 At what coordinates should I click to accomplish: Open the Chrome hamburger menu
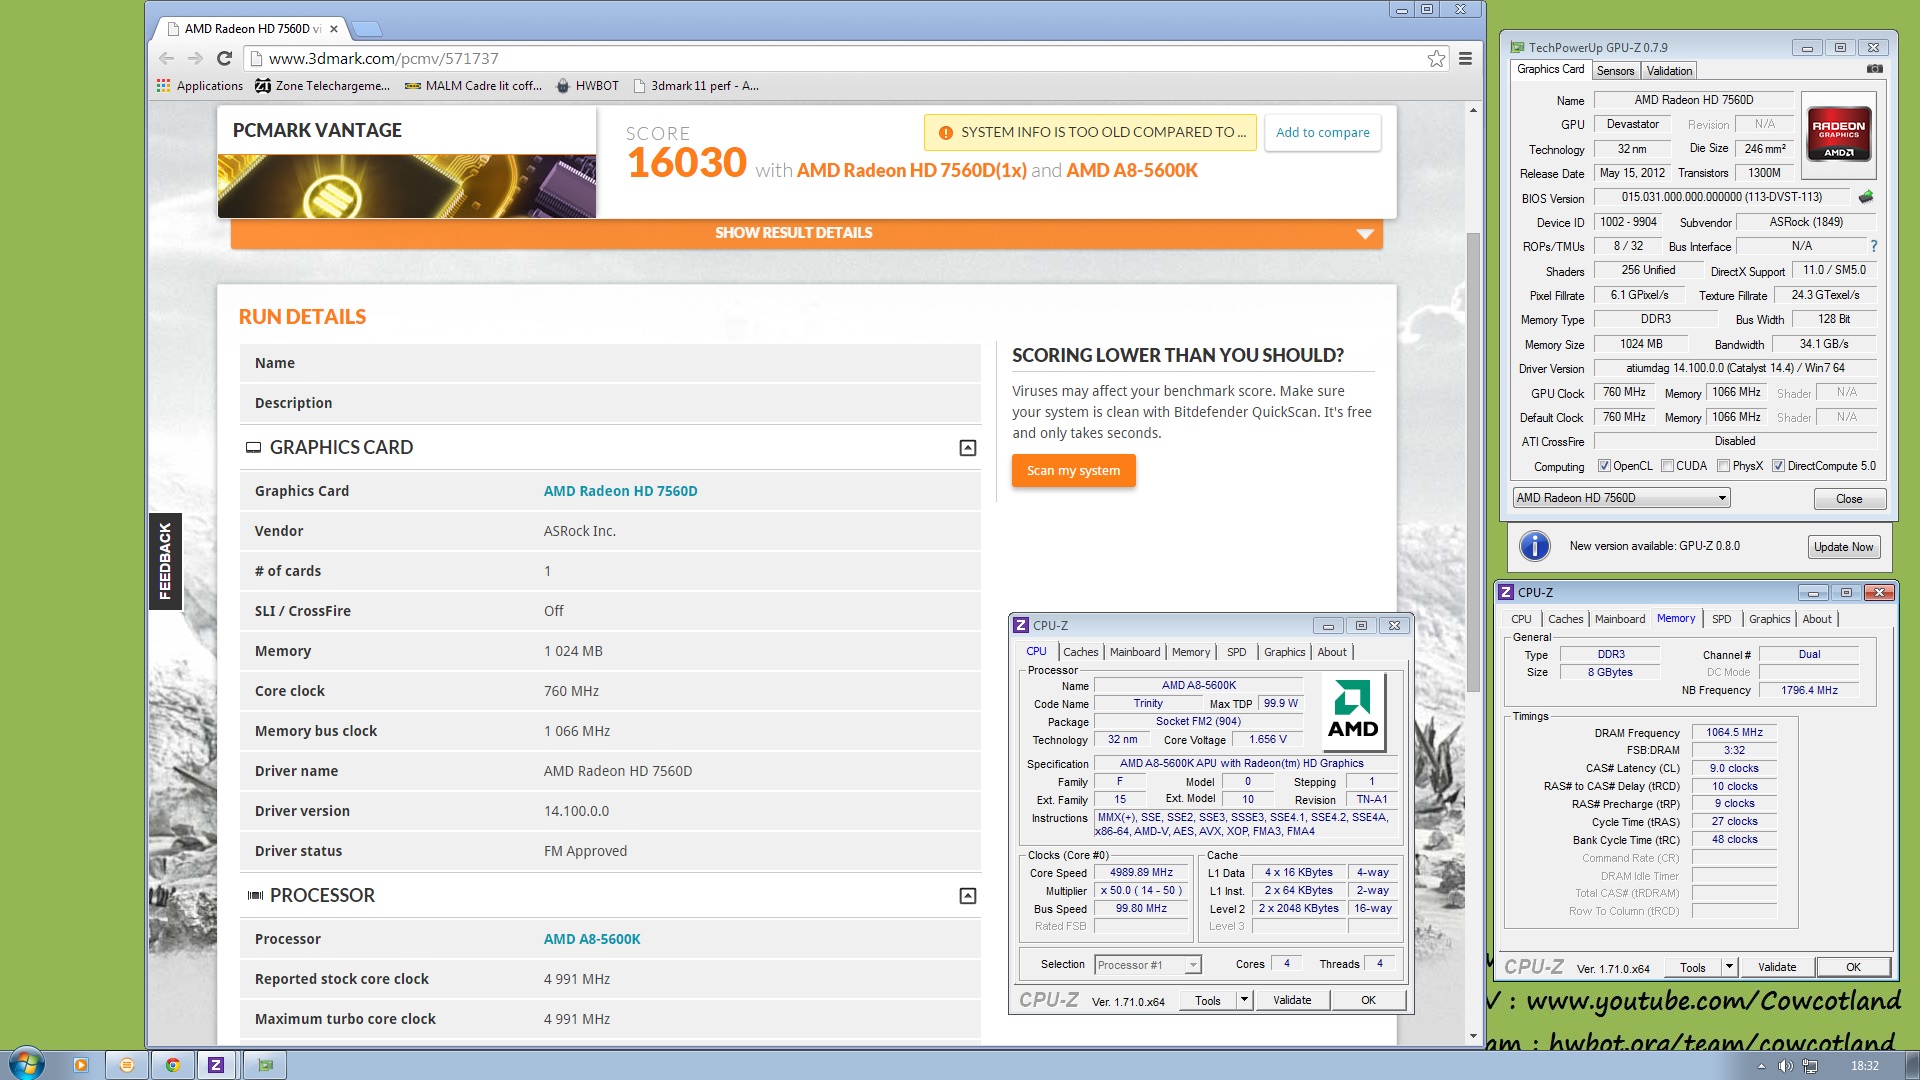tap(1465, 59)
